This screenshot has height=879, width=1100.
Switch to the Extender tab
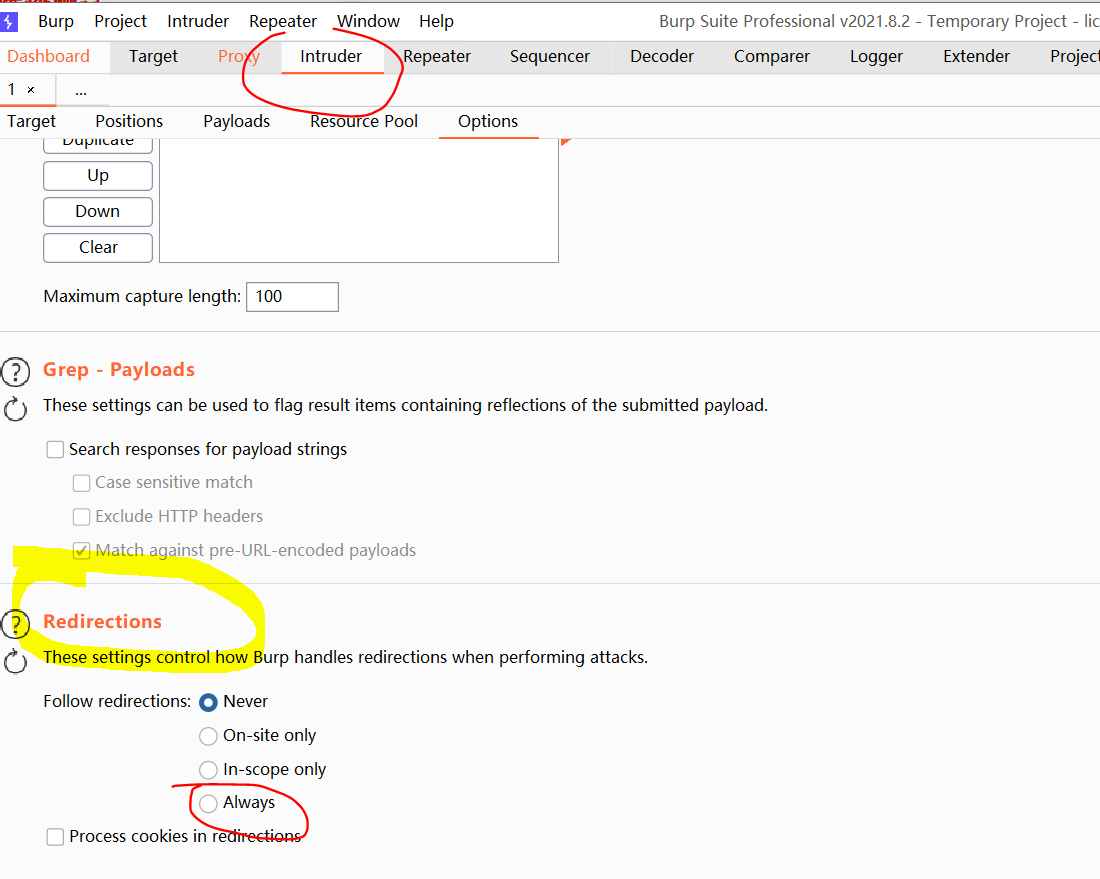click(977, 56)
